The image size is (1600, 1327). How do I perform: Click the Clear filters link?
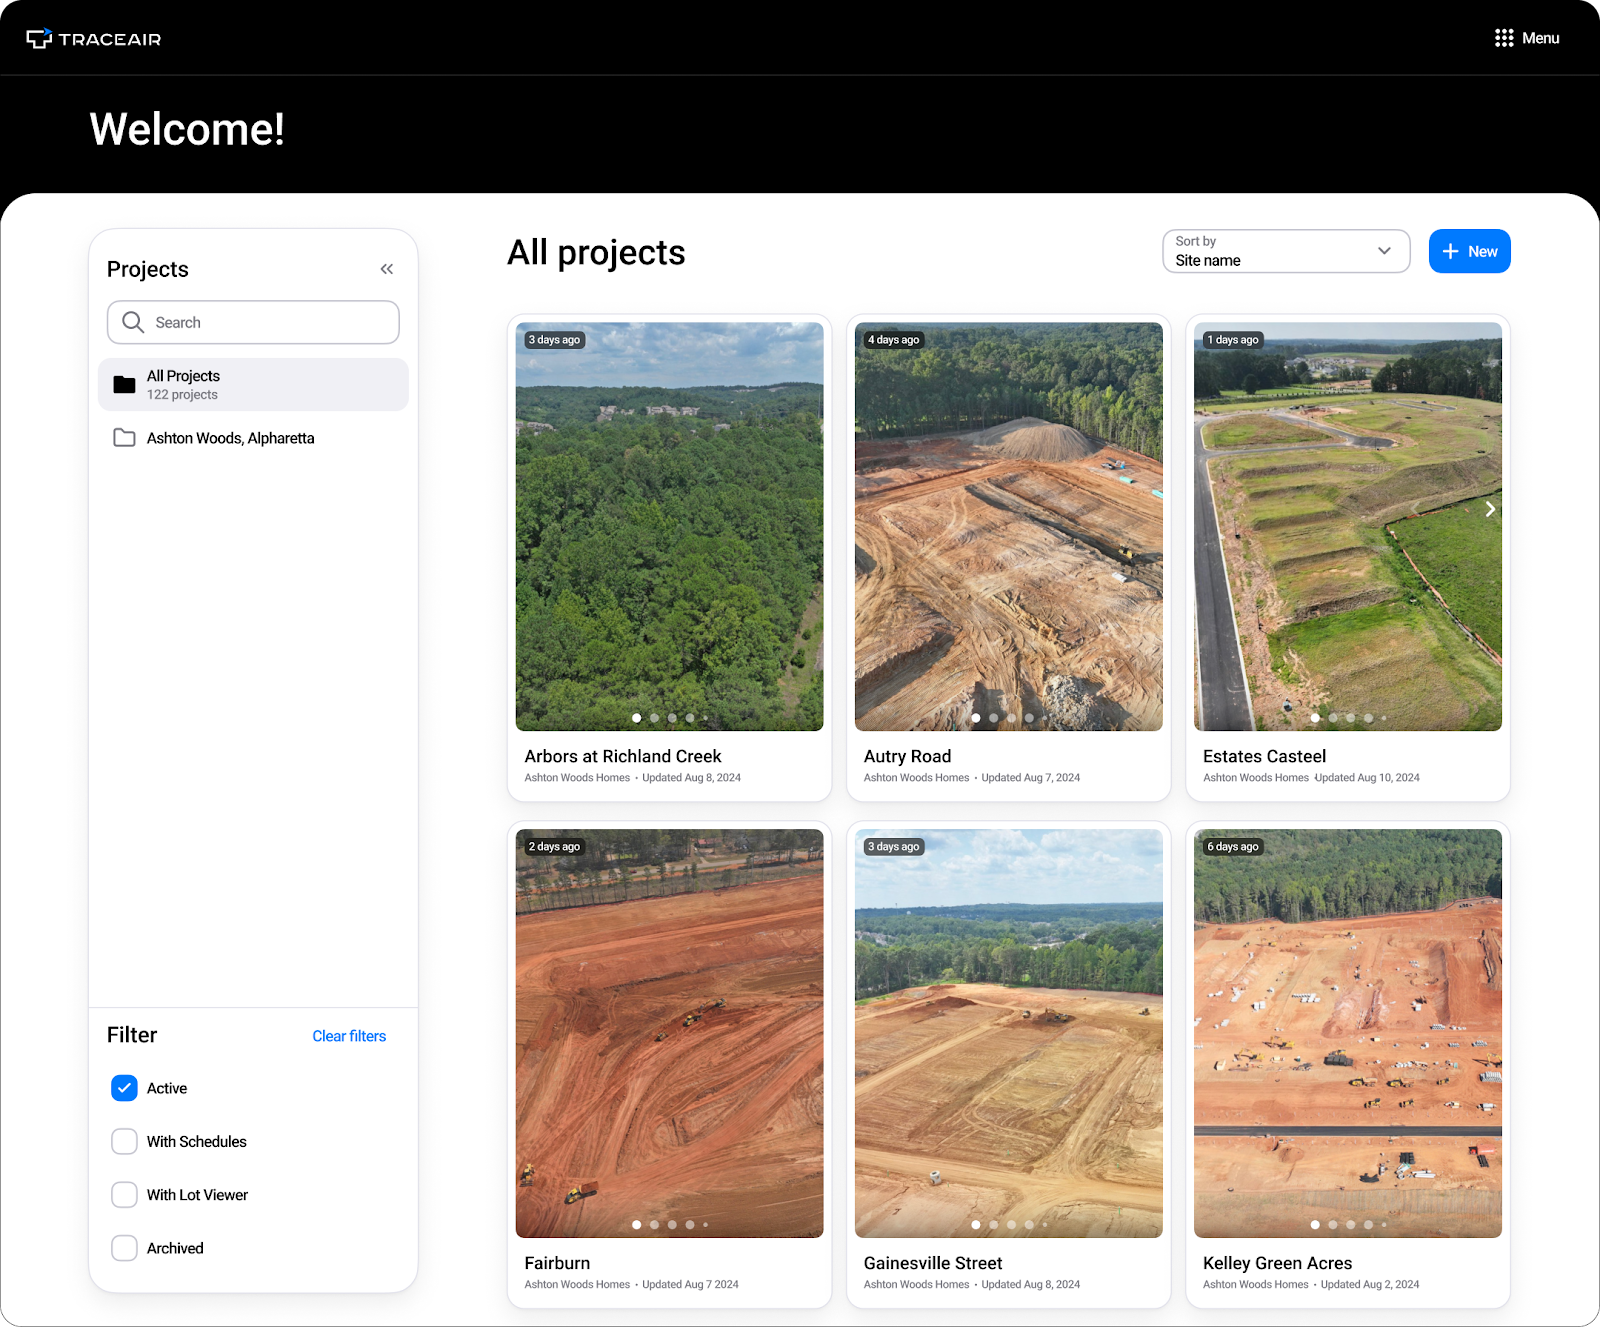tap(349, 1036)
